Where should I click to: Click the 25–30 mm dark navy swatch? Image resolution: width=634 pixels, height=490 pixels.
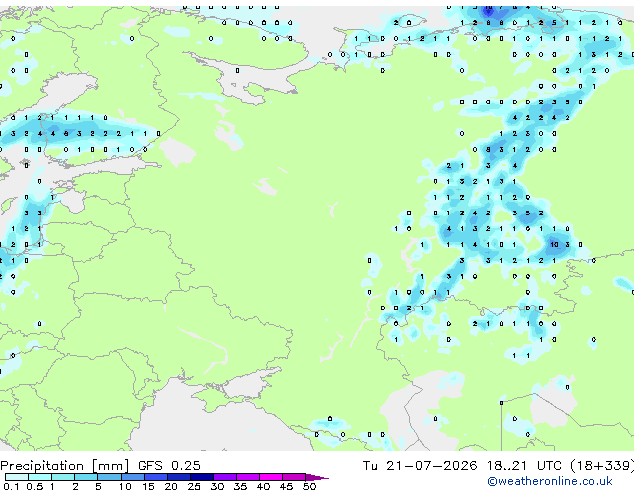coord(201,477)
